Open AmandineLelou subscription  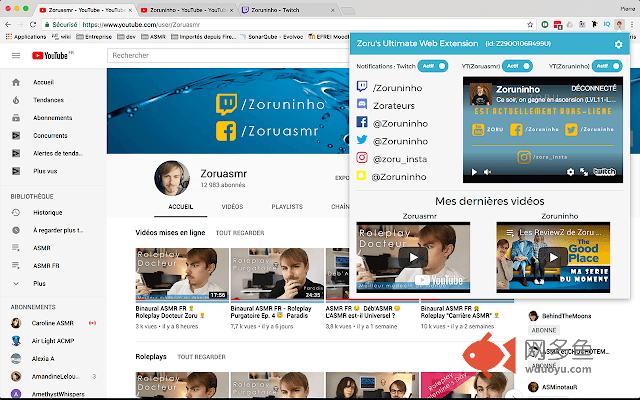[x=53, y=376]
